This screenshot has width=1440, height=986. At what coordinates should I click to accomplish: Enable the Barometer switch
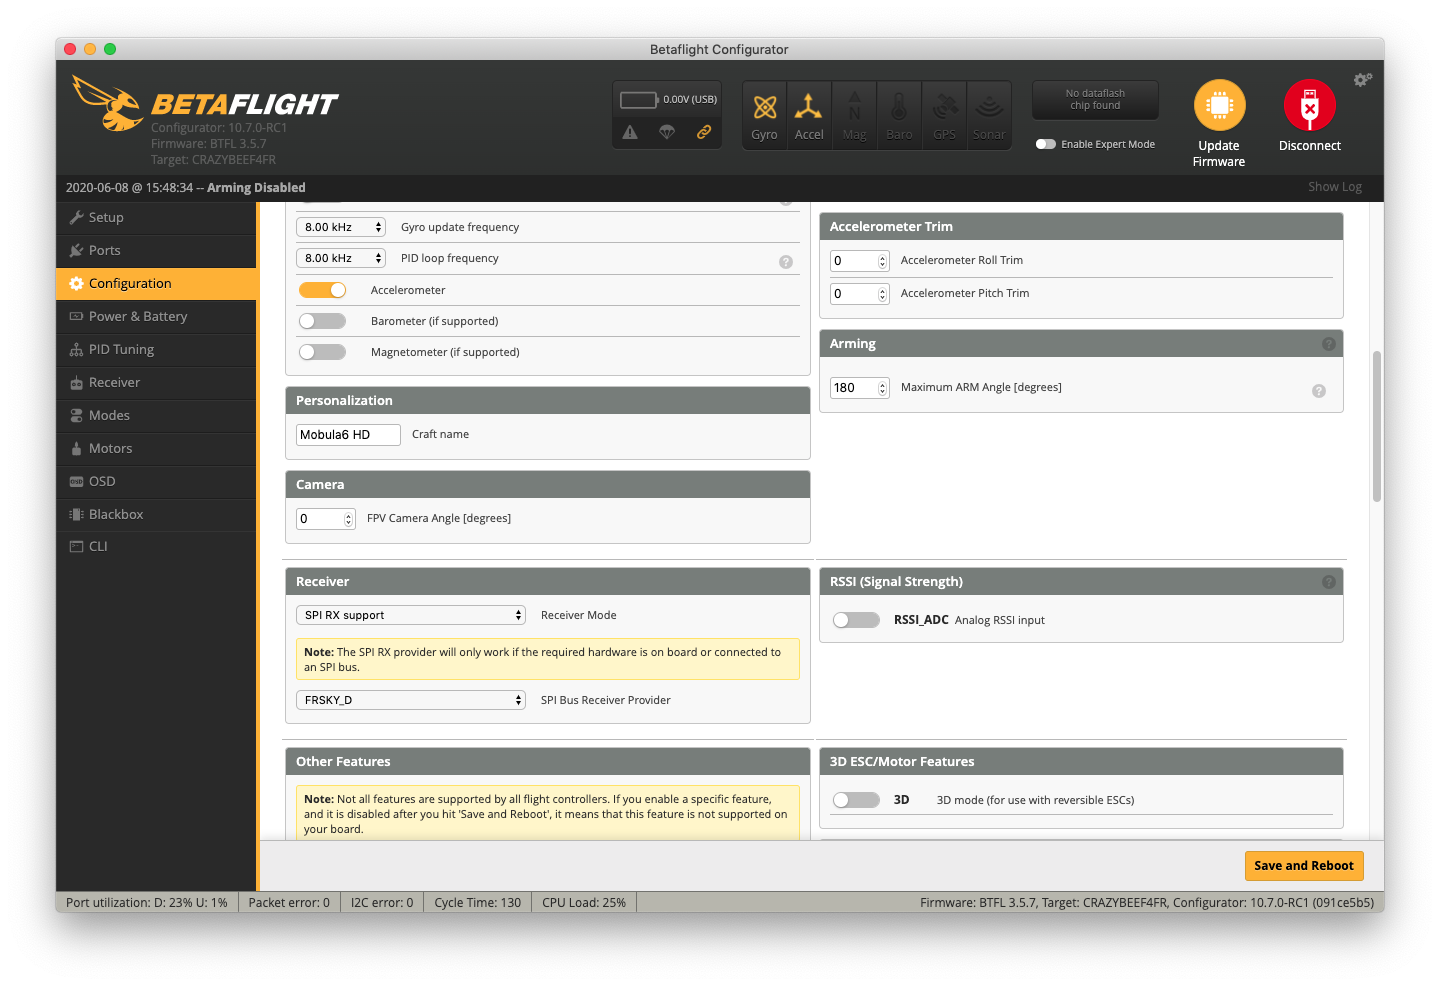pyautogui.click(x=322, y=321)
